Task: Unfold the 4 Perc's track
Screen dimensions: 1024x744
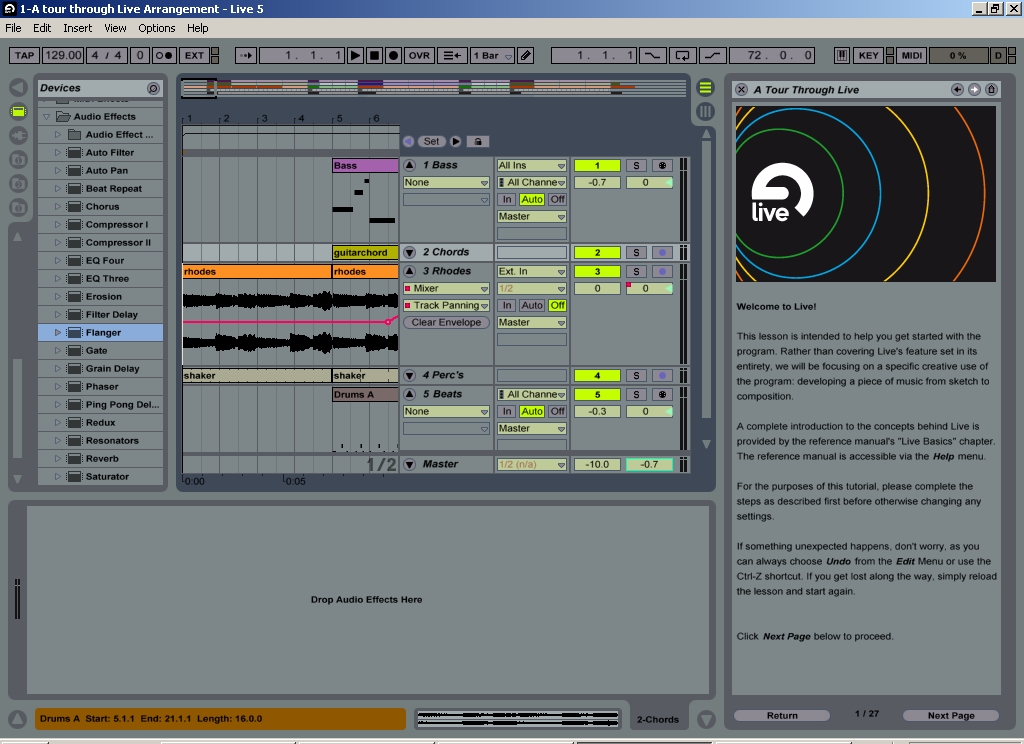Action: point(409,375)
